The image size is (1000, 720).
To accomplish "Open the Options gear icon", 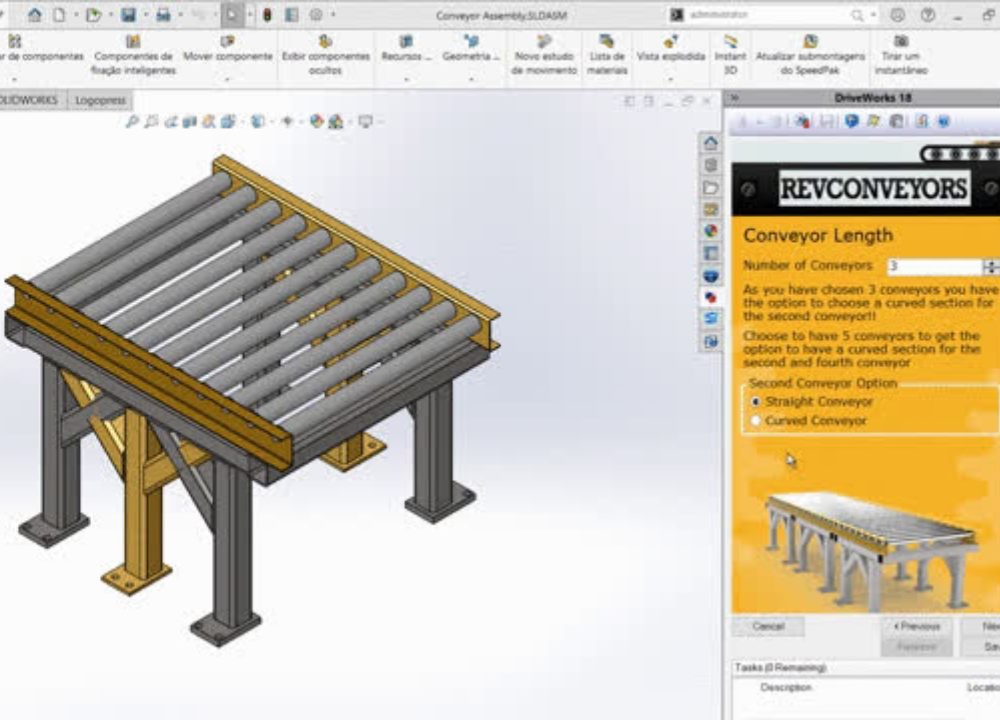I will pyautogui.click(x=316, y=15).
